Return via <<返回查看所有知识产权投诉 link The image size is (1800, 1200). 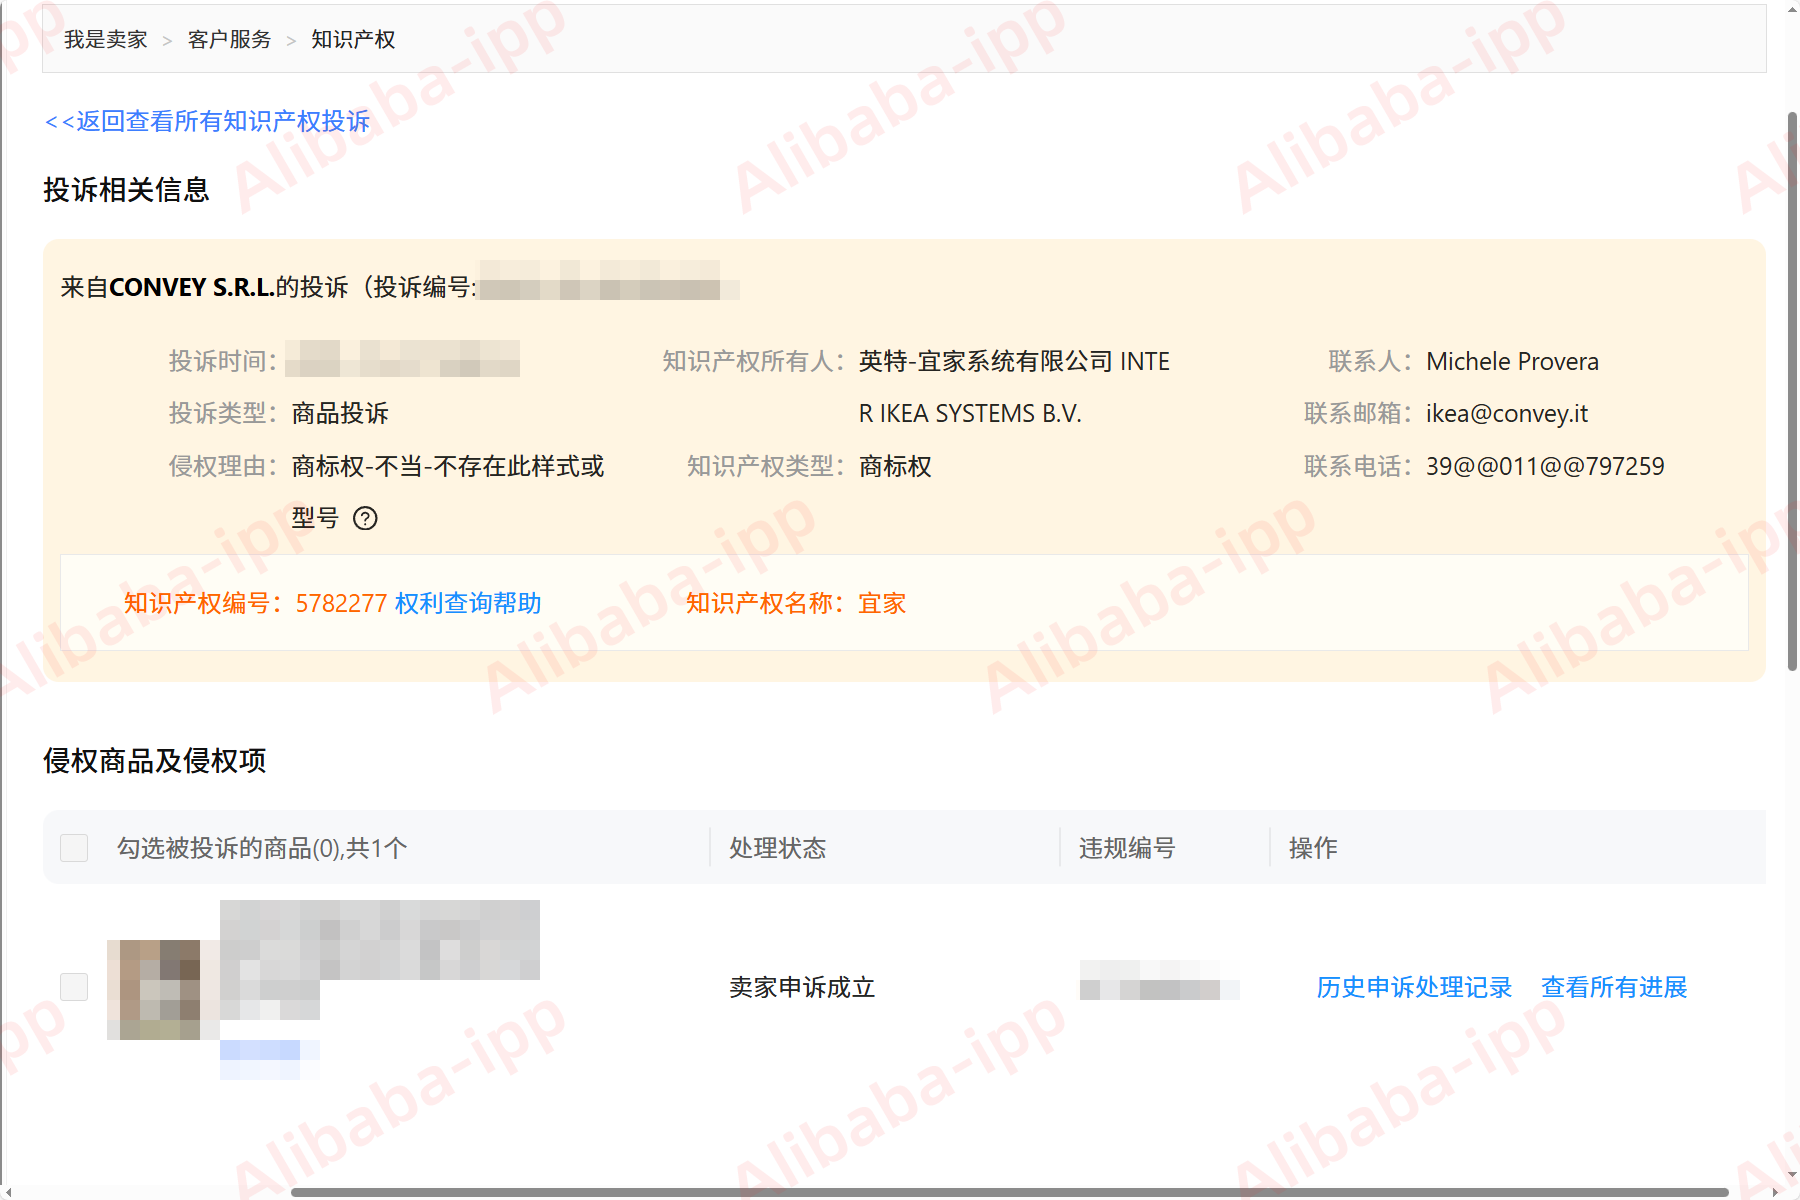[x=208, y=121]
